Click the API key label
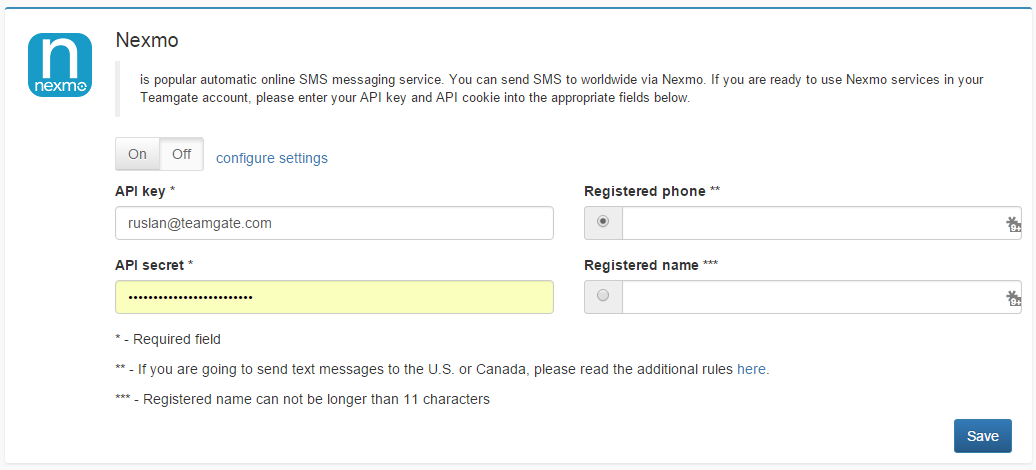The height and width of the screenshot is (470, 1036). pos(145,191)
